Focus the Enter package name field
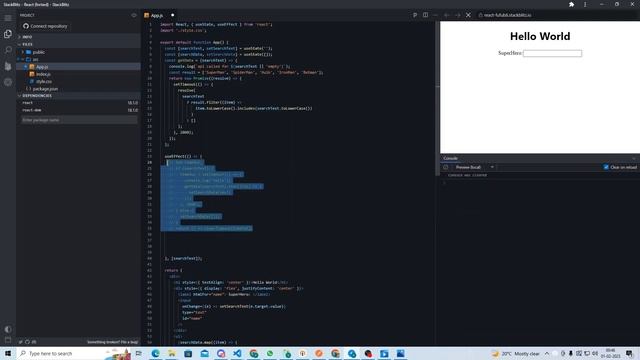 [x=79, y=120]
